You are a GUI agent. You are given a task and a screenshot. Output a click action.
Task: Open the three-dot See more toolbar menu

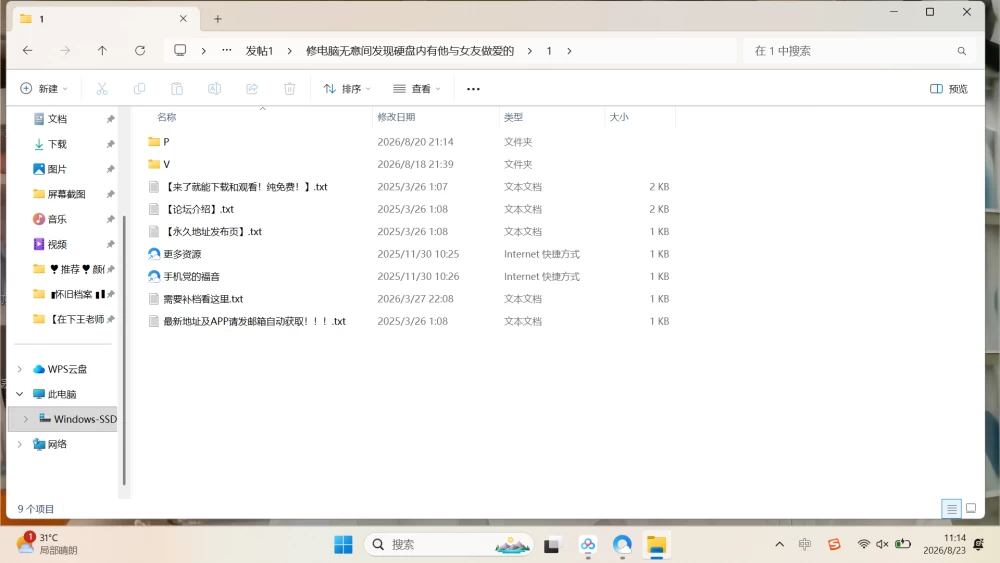pos(473,89)
